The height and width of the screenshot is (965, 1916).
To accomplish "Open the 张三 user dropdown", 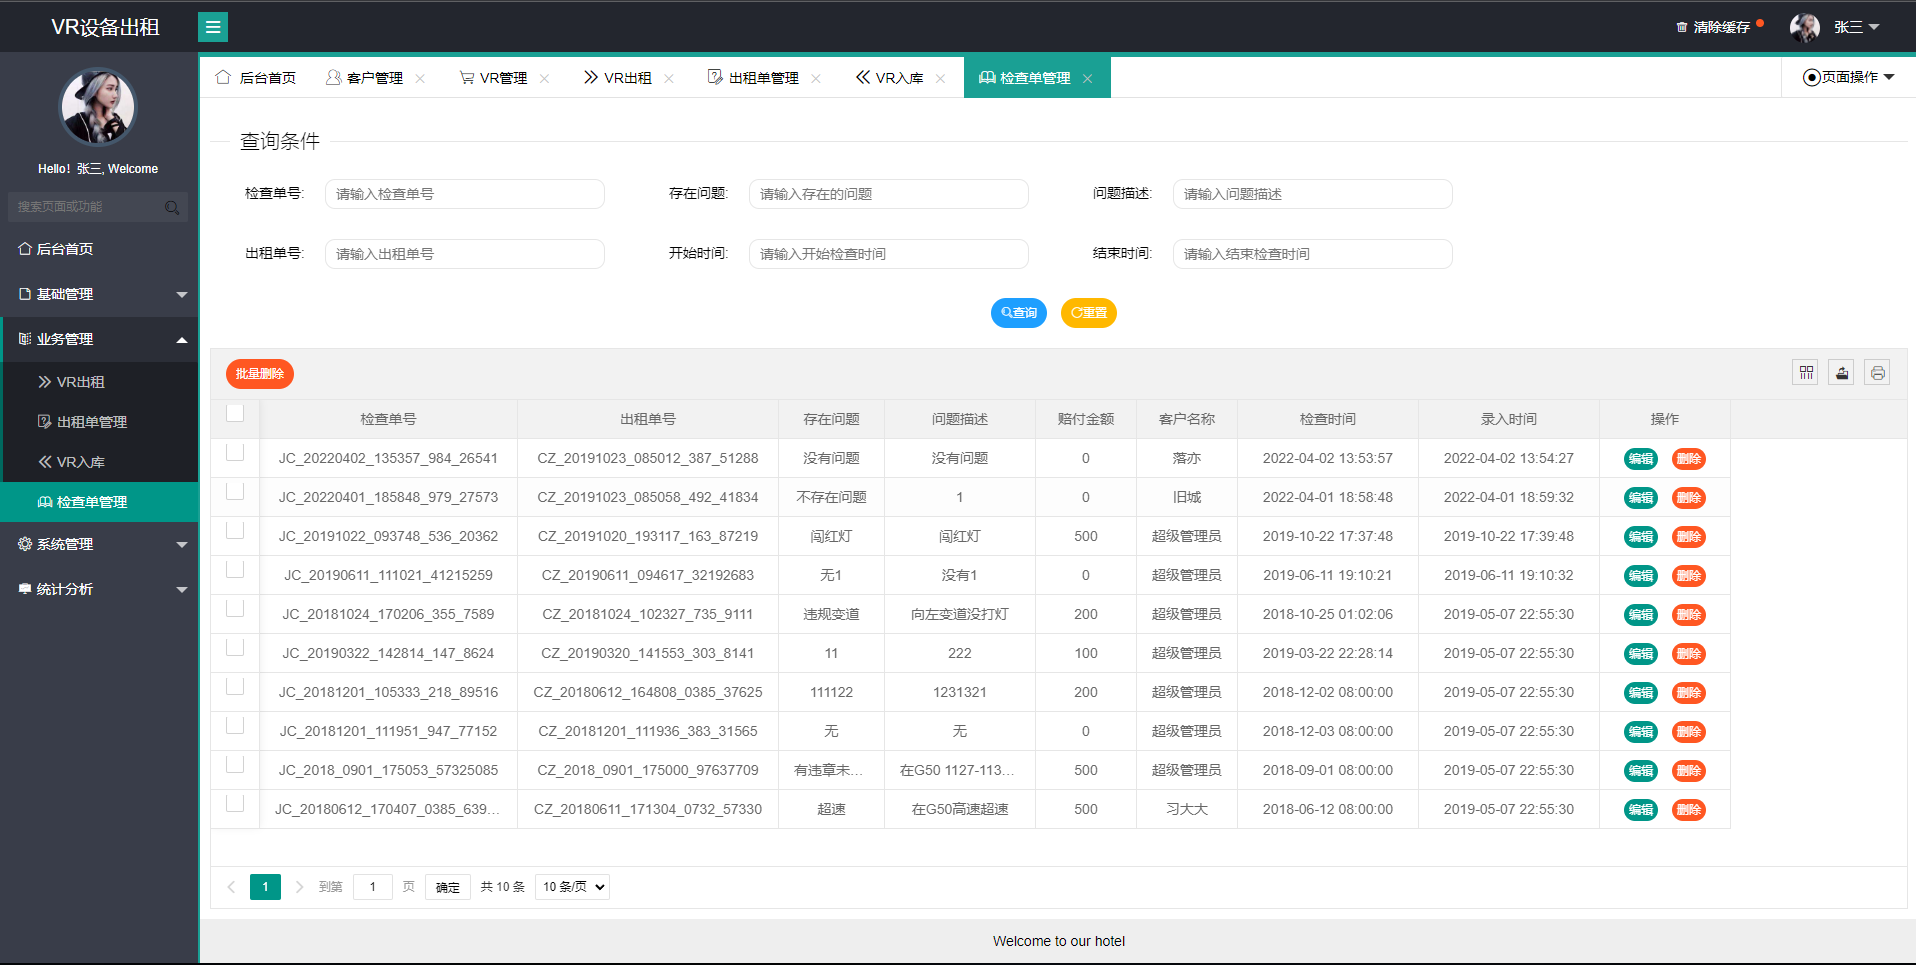I will [x=1856, y=27].
